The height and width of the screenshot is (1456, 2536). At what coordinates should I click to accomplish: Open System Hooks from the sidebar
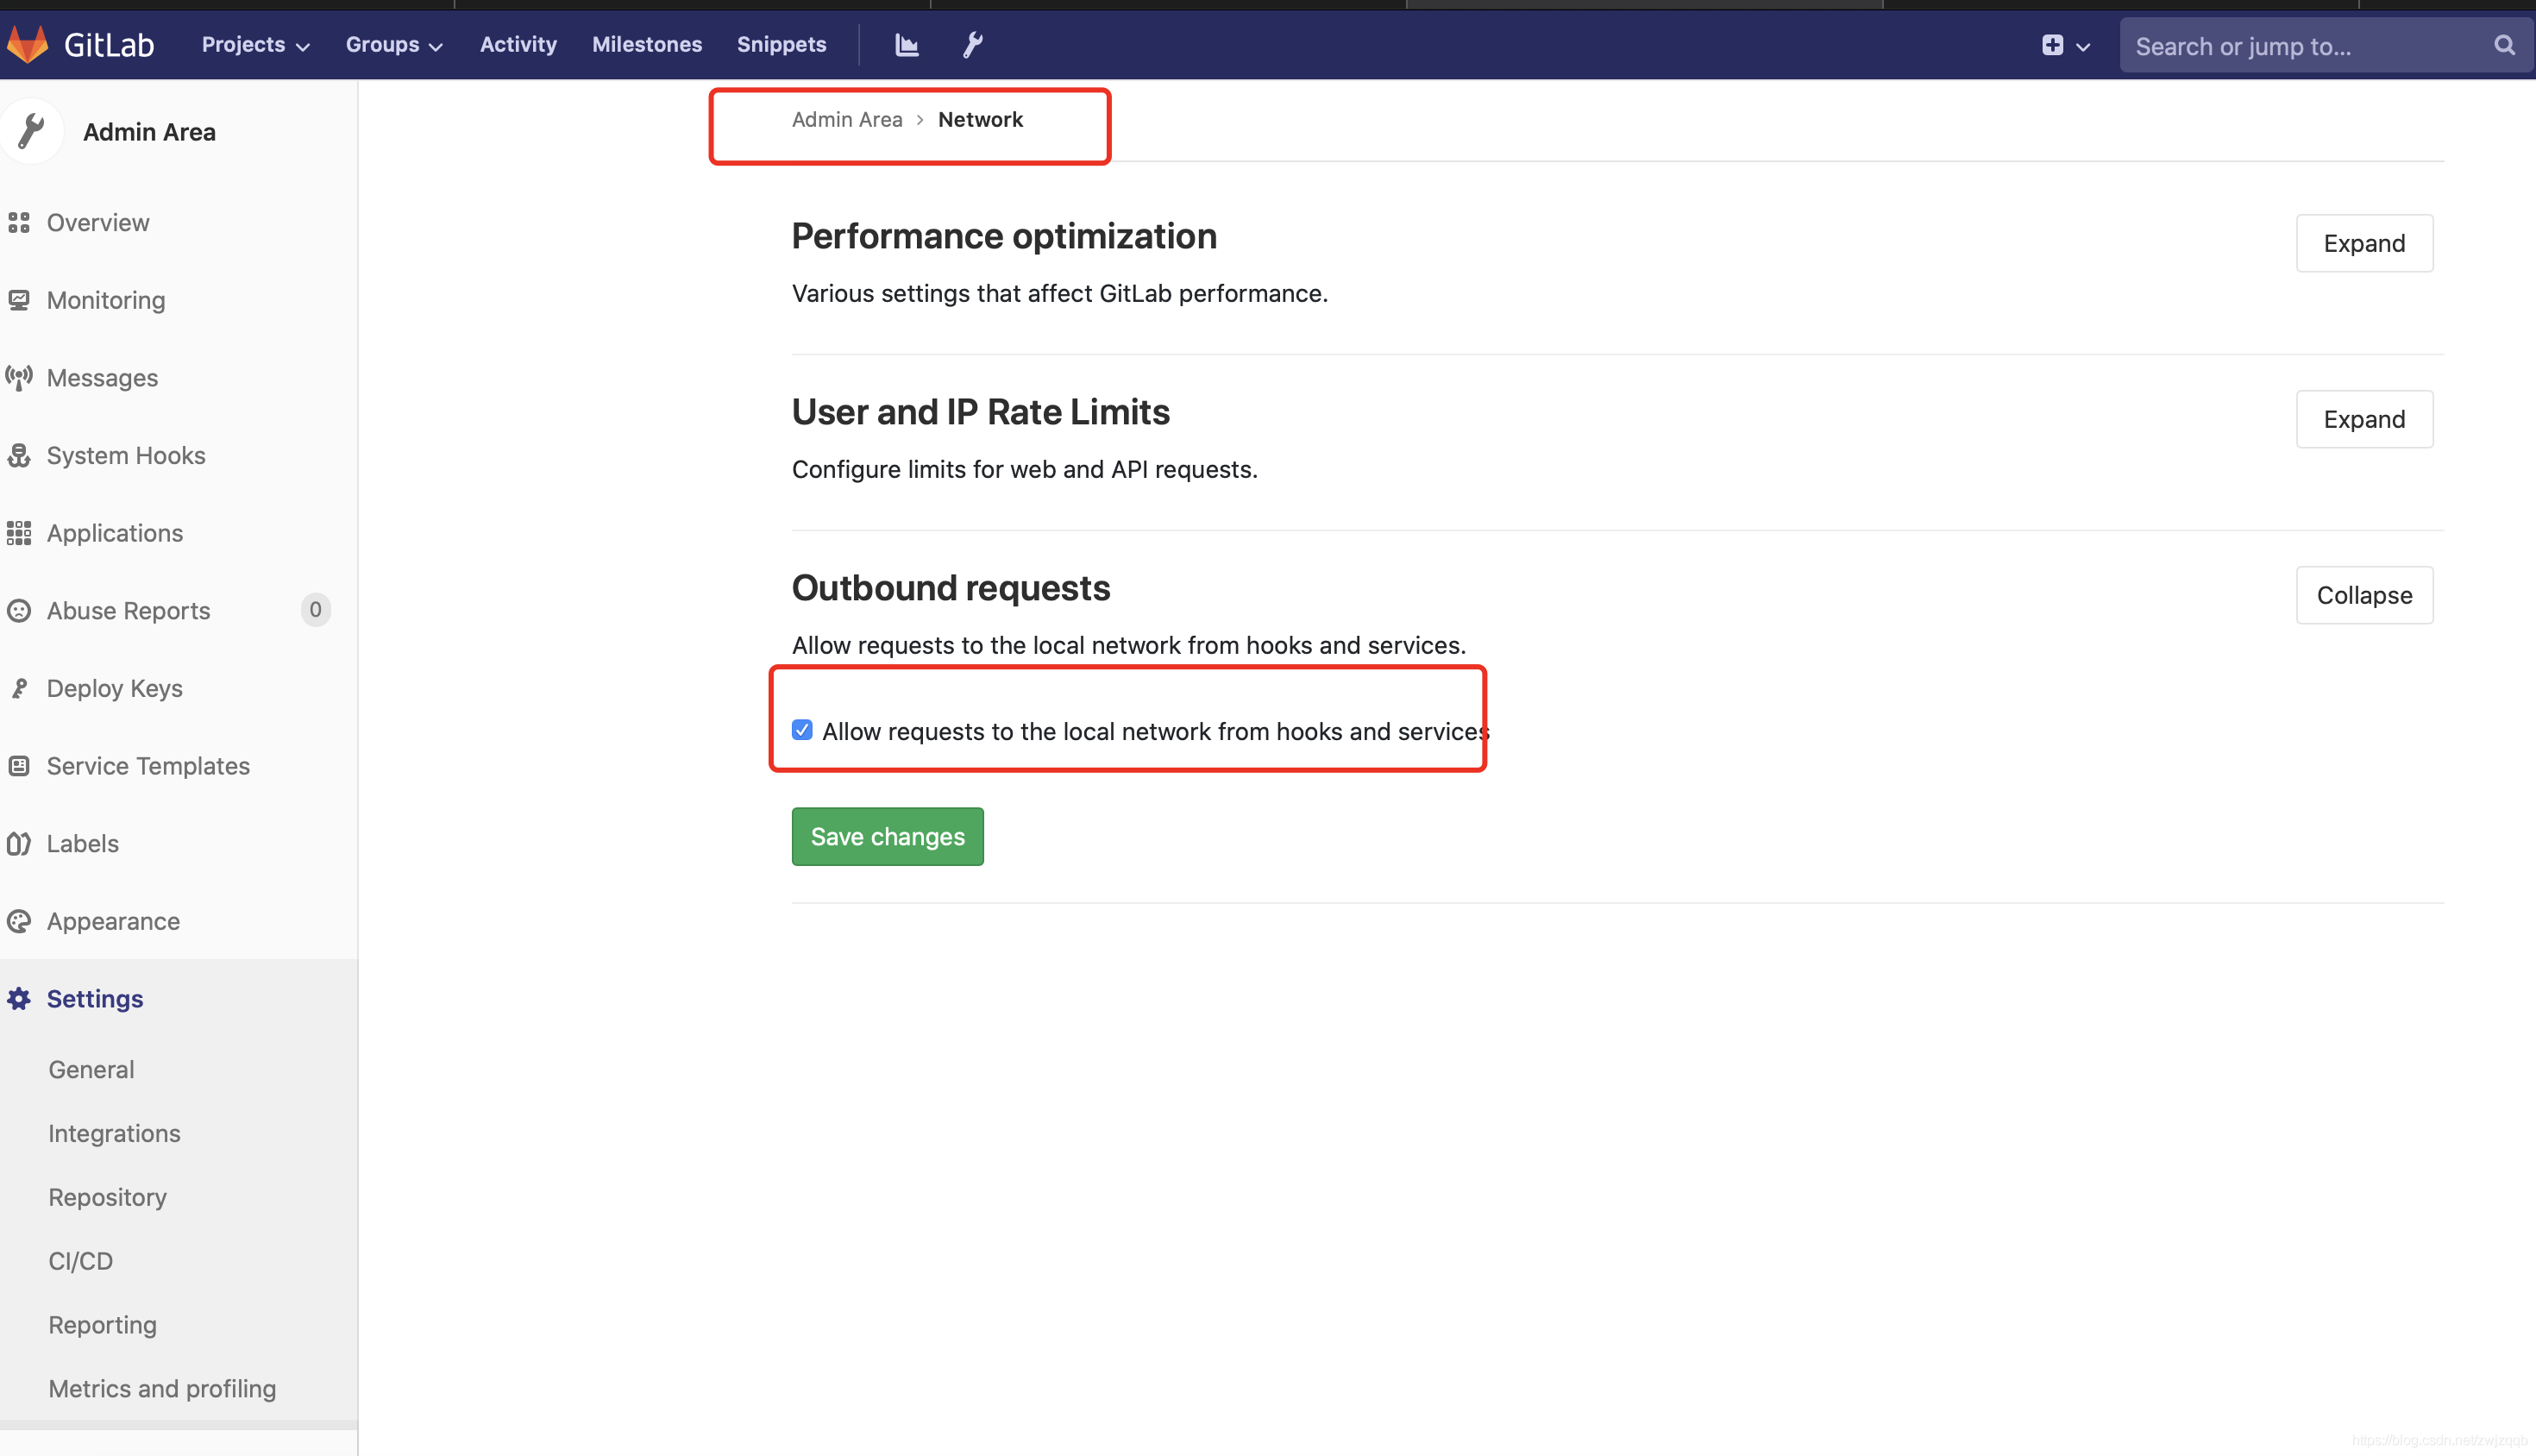click(125, 455)
